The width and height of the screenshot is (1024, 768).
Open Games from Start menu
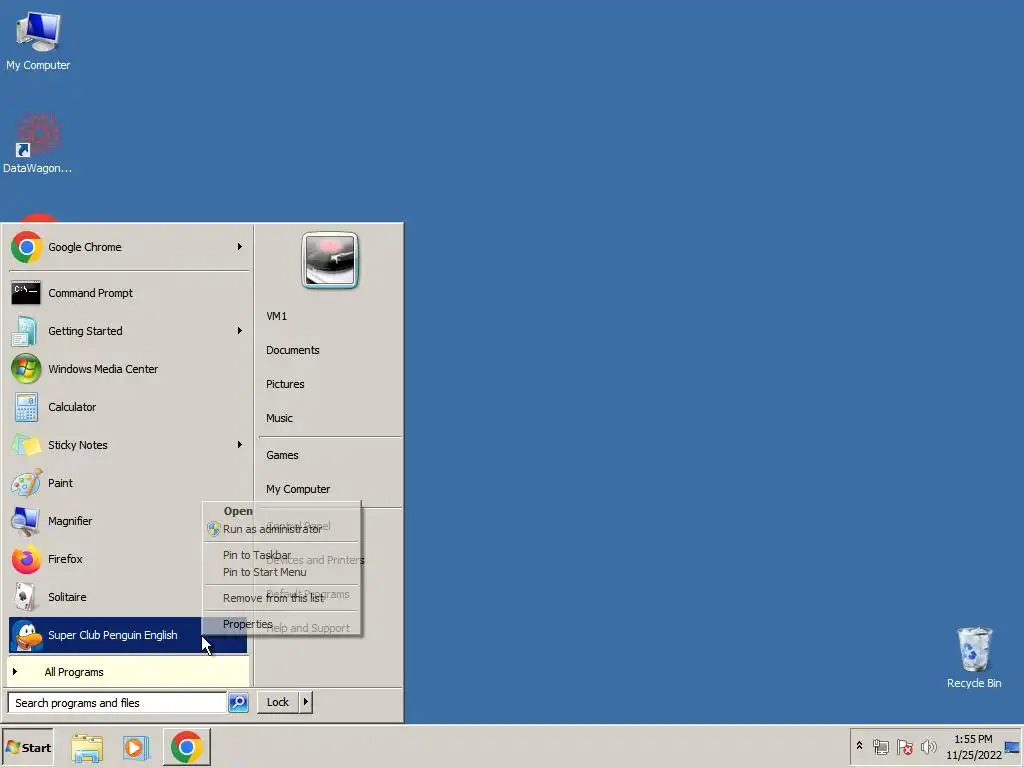coord(282,455)
